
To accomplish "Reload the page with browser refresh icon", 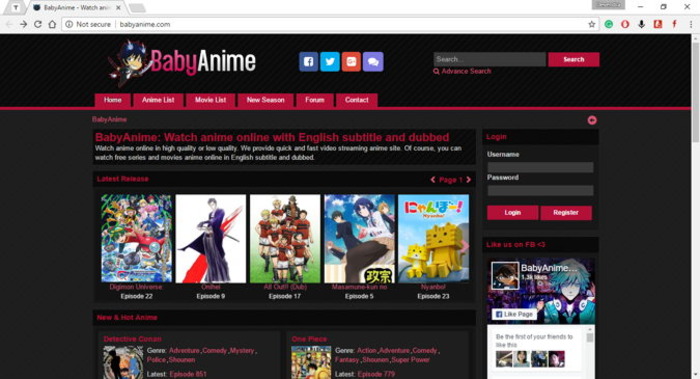I will [38, 24].
